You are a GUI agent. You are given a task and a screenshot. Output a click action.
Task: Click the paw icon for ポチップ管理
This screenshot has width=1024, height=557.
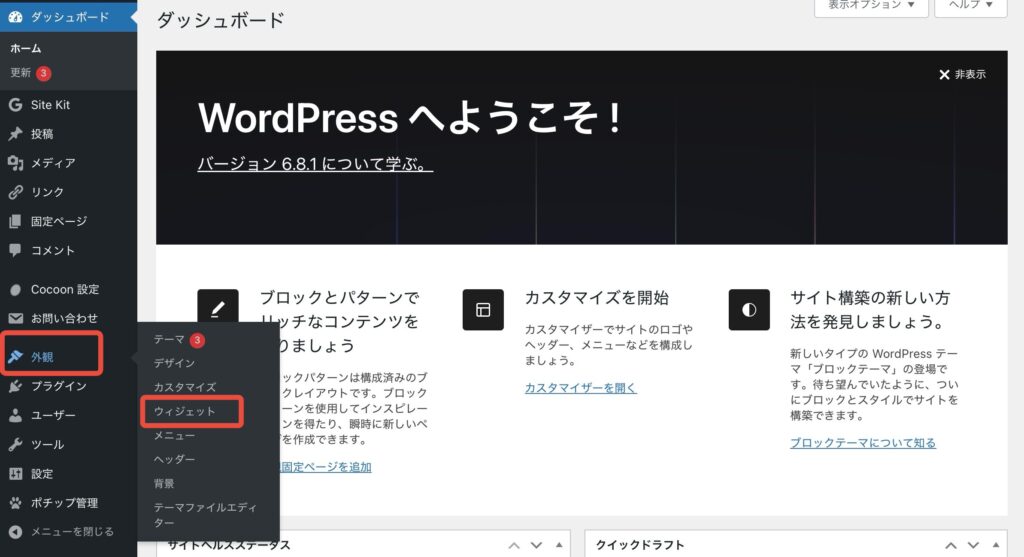click(15, 503)
